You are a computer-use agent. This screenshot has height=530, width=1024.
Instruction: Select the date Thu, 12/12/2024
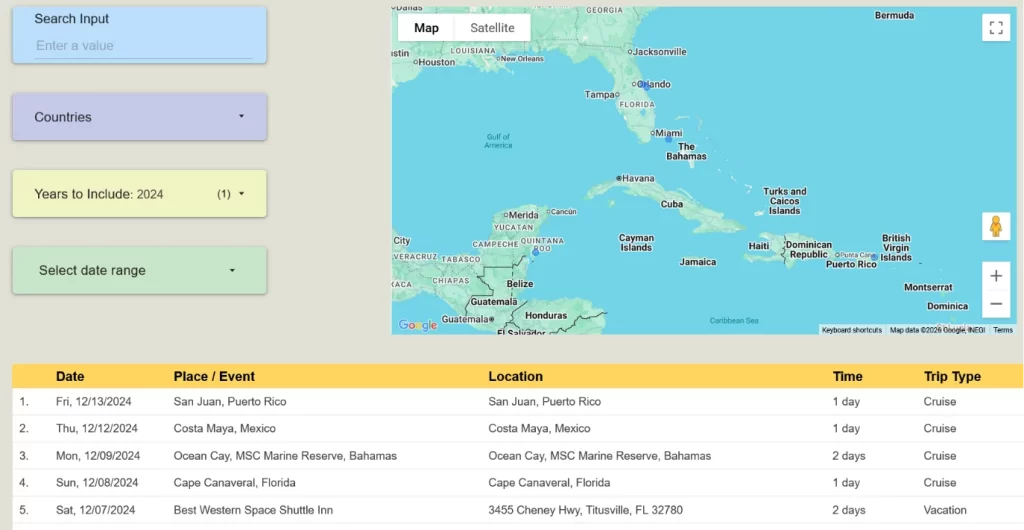pyautogui.click(x=97, y=429)
